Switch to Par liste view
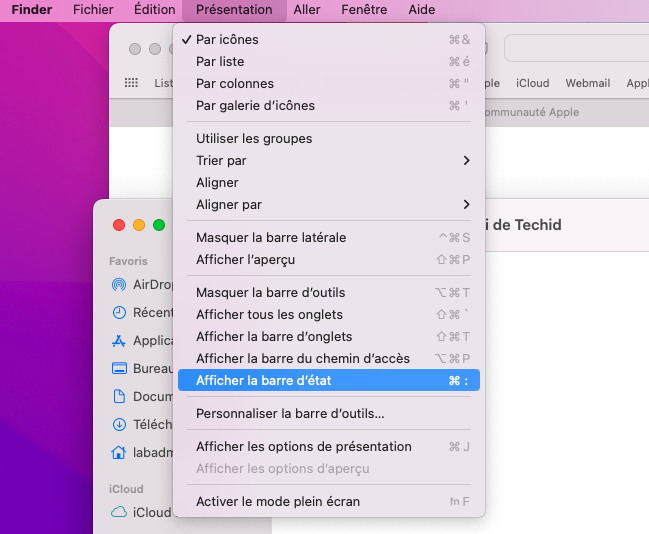 pyautogui.click(x=329, y=62)
